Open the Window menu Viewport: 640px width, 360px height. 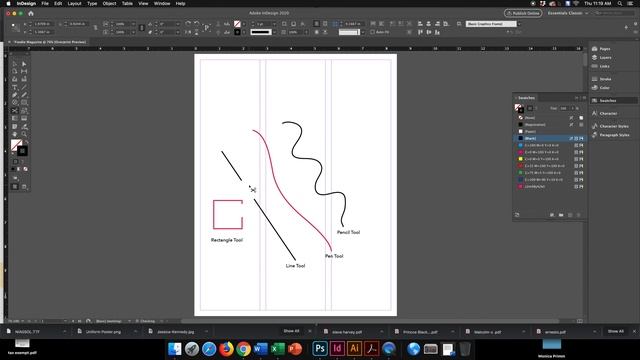click(162, 3)
